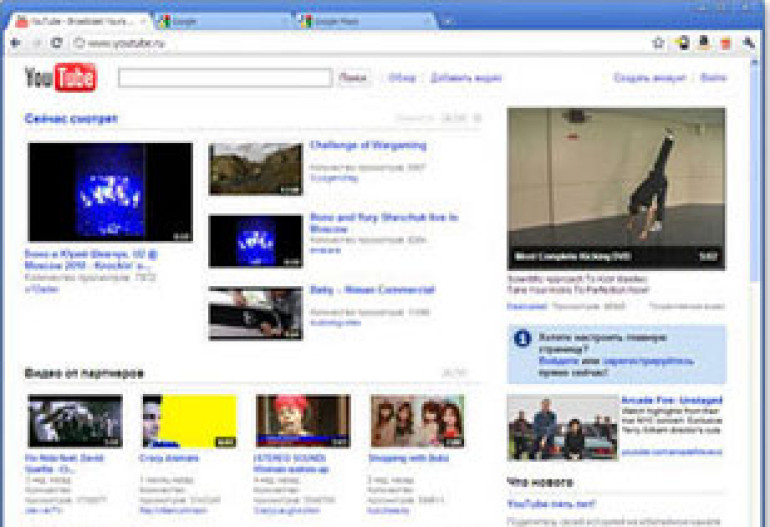Click the Baby - Nissan Commercial title
The width and height of the screenshot is (770, 527).
(372, 290)
